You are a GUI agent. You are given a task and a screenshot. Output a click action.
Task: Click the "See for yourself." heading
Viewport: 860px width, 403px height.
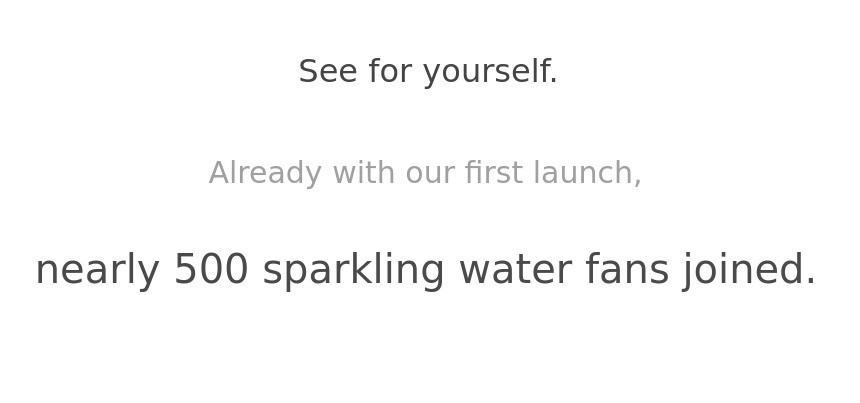coord(428,72)
